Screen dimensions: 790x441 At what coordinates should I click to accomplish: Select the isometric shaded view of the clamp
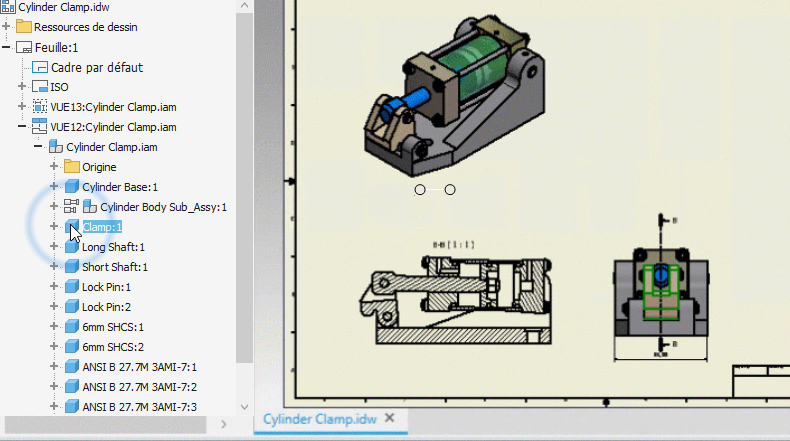point(454,96)
